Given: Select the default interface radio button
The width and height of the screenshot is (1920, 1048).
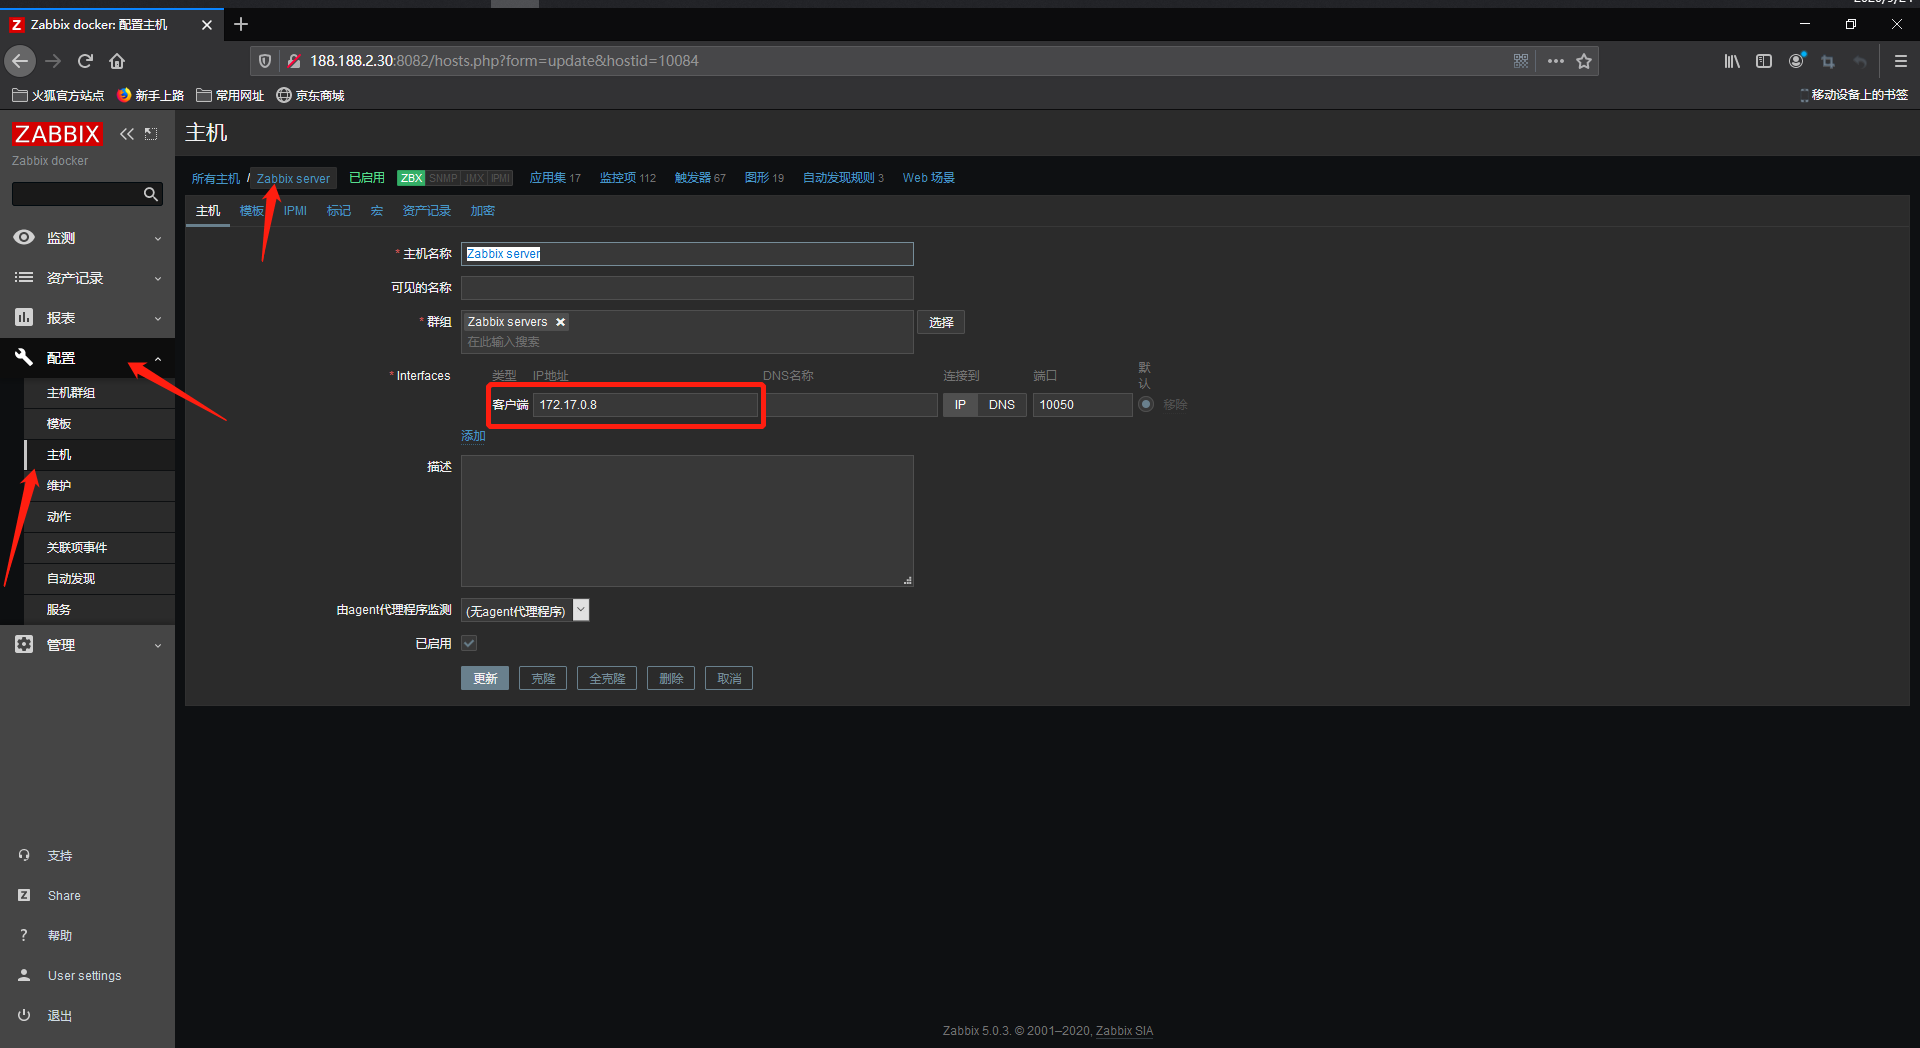Looking at the screenshot, I should point(1146,404).
